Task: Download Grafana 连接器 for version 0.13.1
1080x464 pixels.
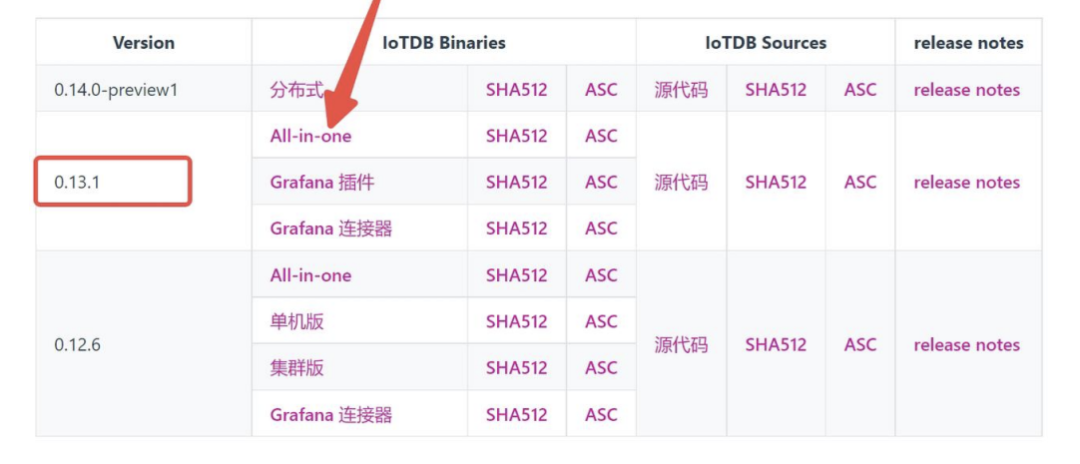Action: pos(330,228)
